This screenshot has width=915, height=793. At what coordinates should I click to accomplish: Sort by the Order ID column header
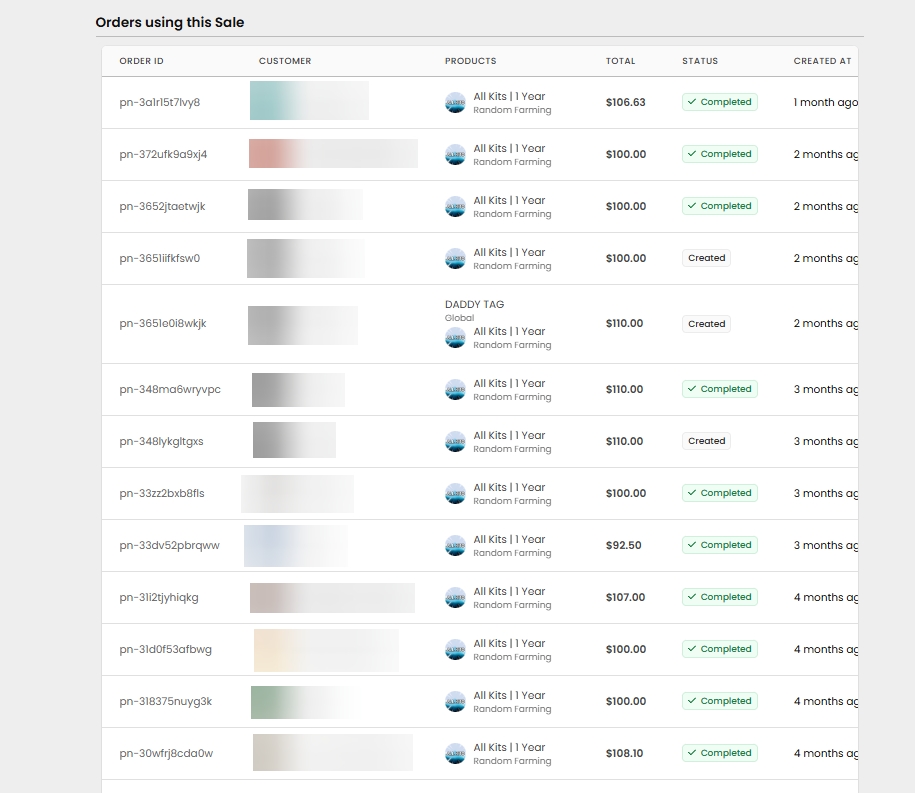141,61
